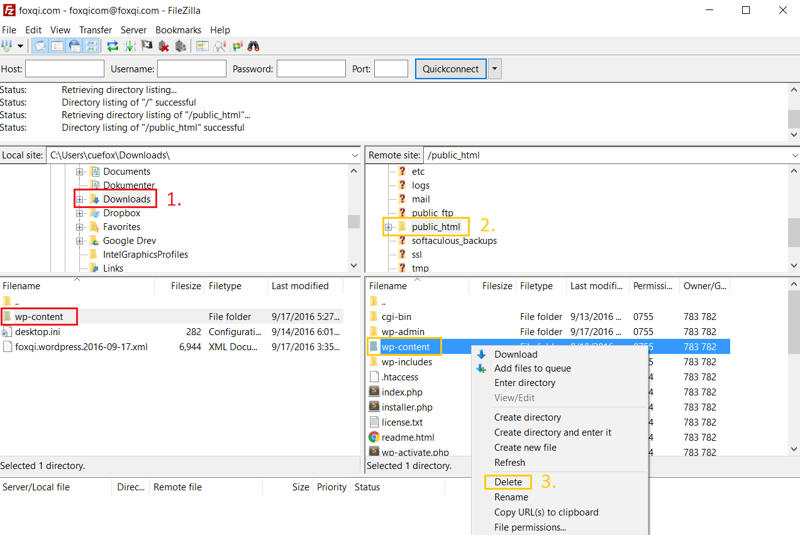Expand Google Drev folder in tree

point(80,241)
